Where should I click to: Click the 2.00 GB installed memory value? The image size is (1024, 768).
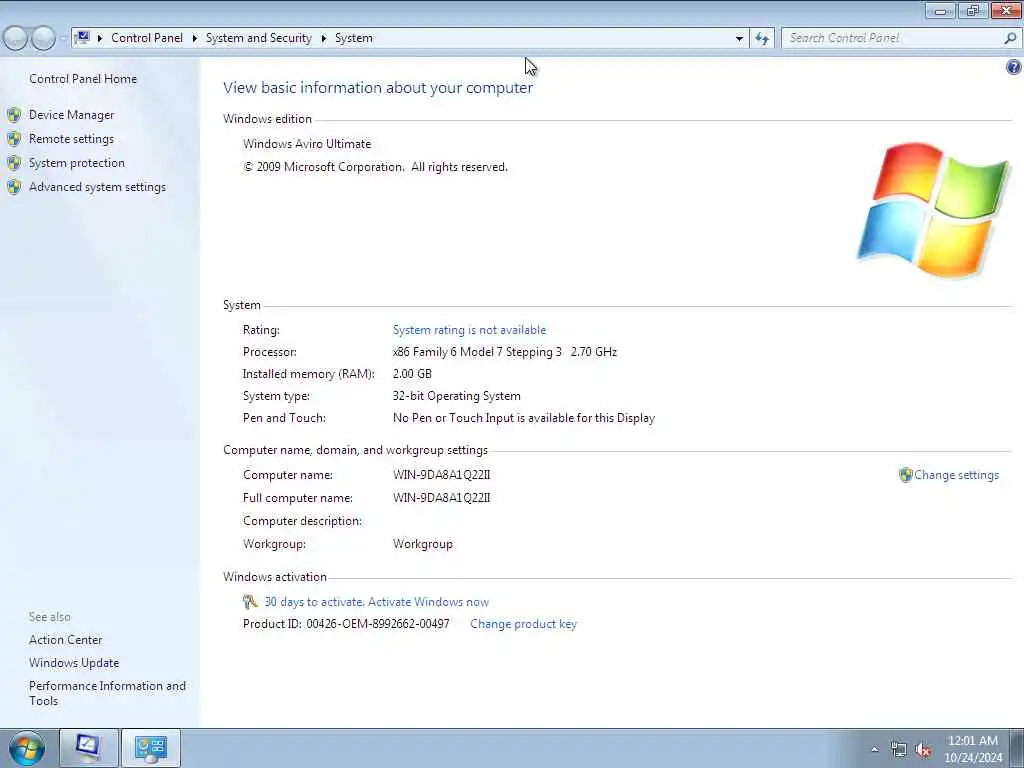click(x=412, y=374)
